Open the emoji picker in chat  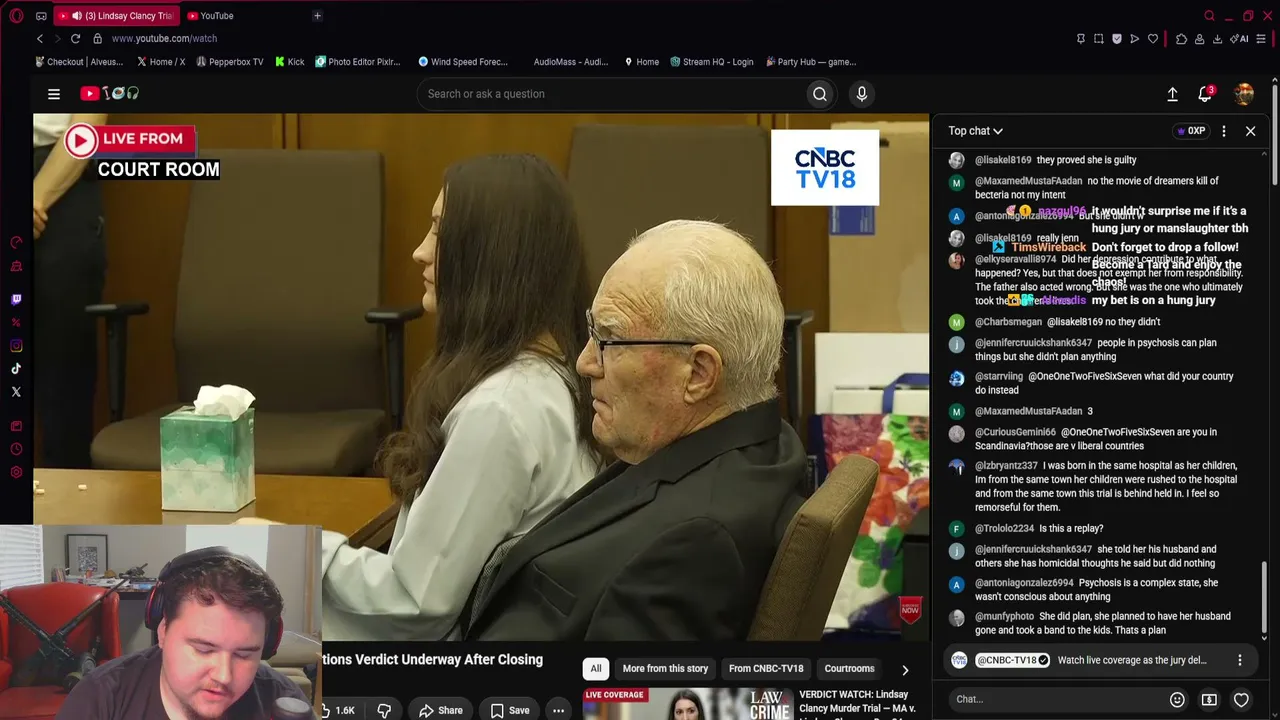click(1177, 699)
